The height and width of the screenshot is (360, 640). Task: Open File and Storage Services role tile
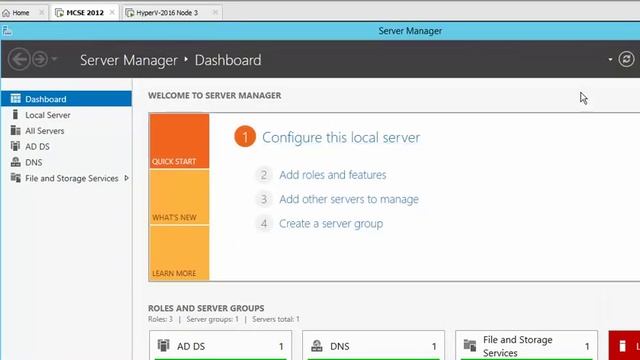pos(527,346)
